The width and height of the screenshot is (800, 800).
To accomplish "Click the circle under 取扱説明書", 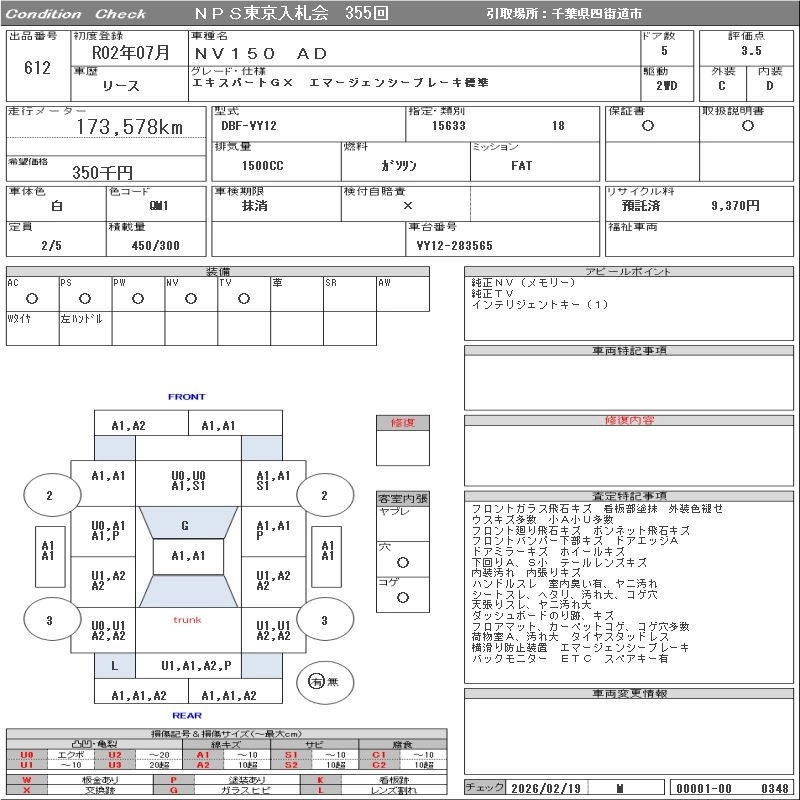I will point(747,126).
